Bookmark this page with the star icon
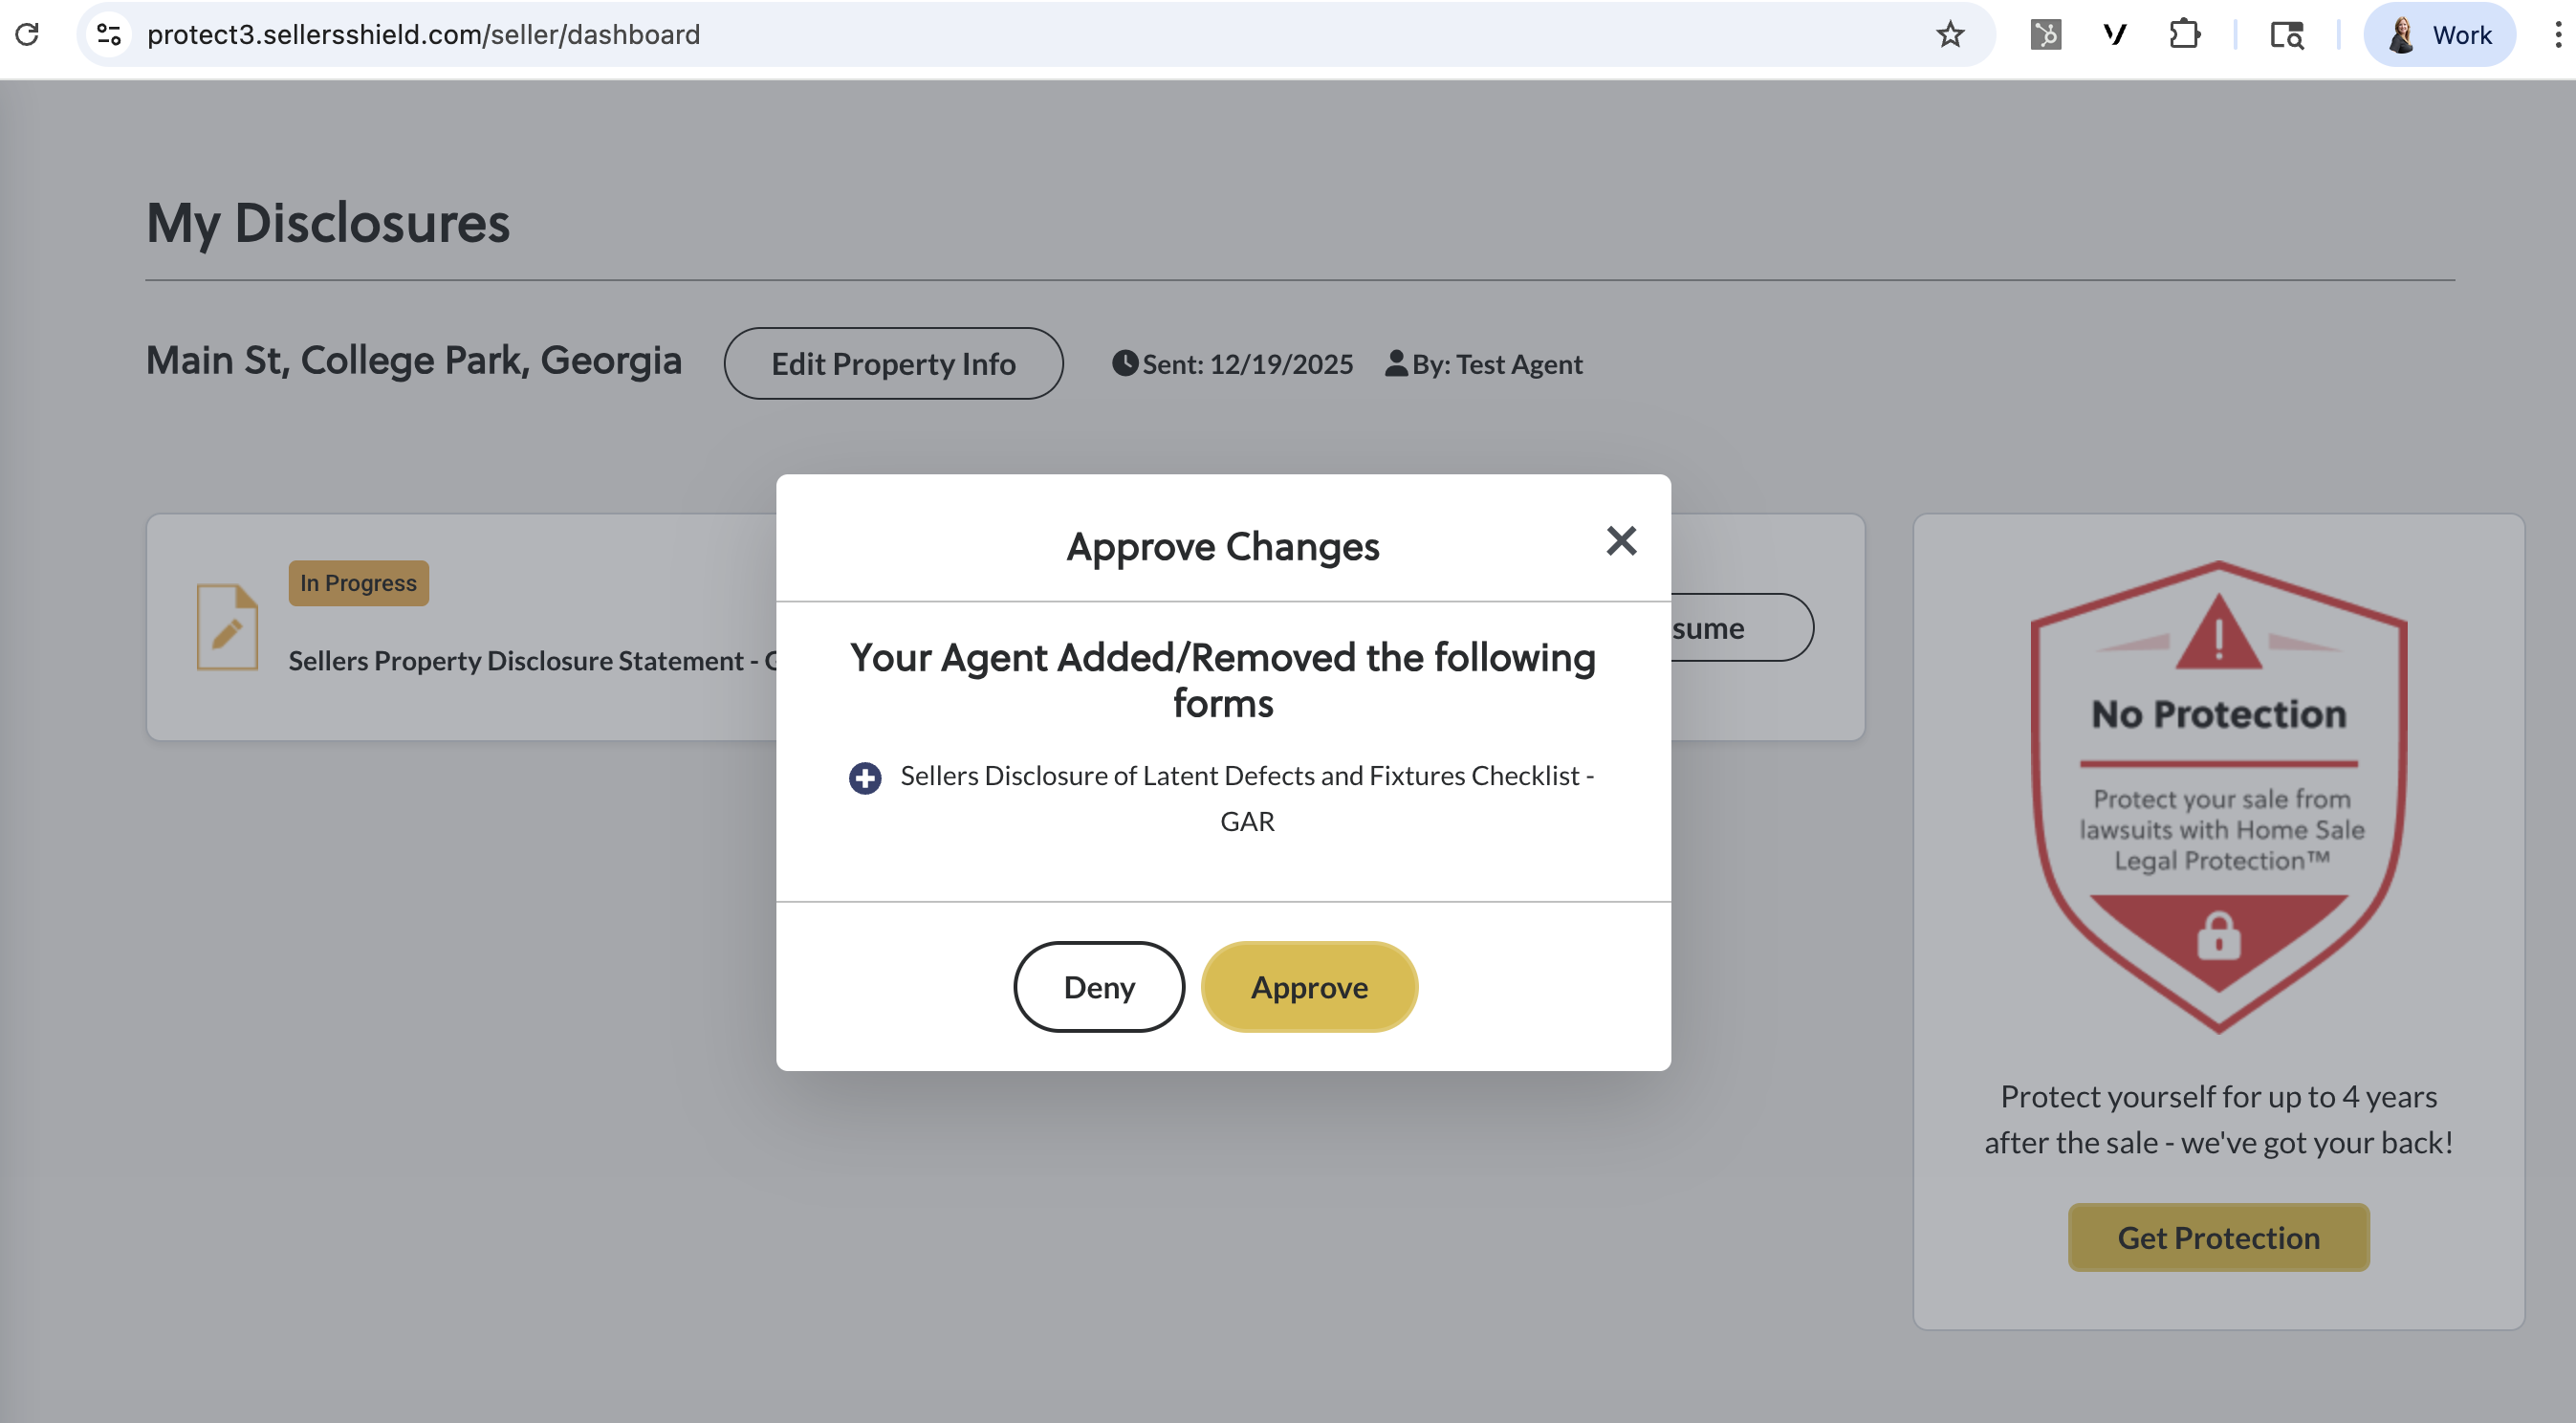This screenshot has height=1423, width=2576. click(x=1949, y=35)
